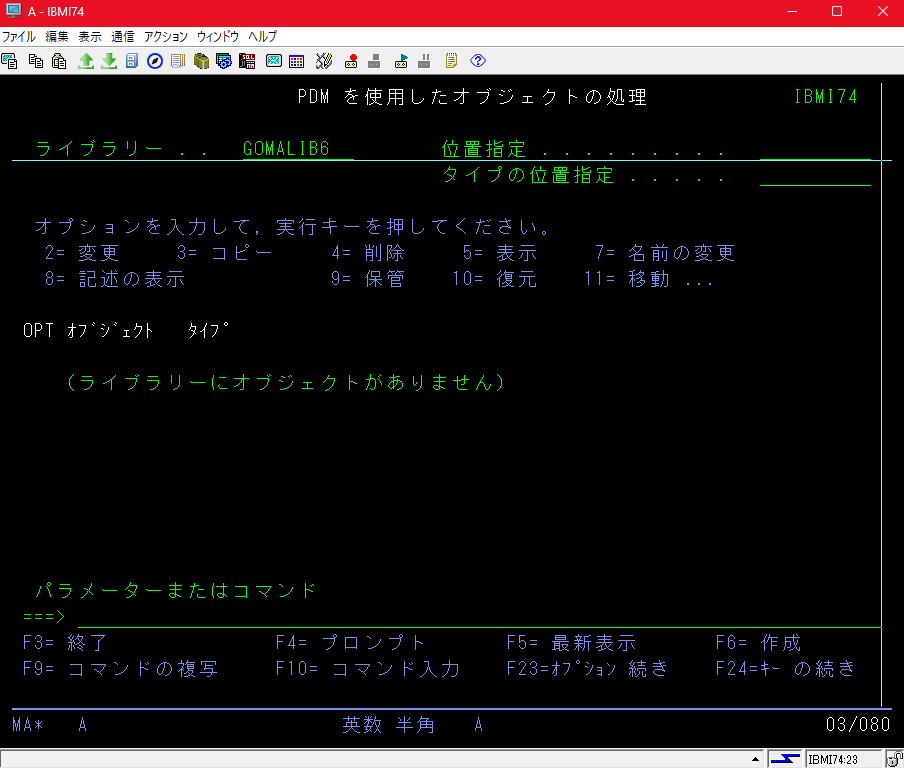Screen dimensions: 904x768
Task: Open the ヘルプ menu
Action: tap(262, 36)
